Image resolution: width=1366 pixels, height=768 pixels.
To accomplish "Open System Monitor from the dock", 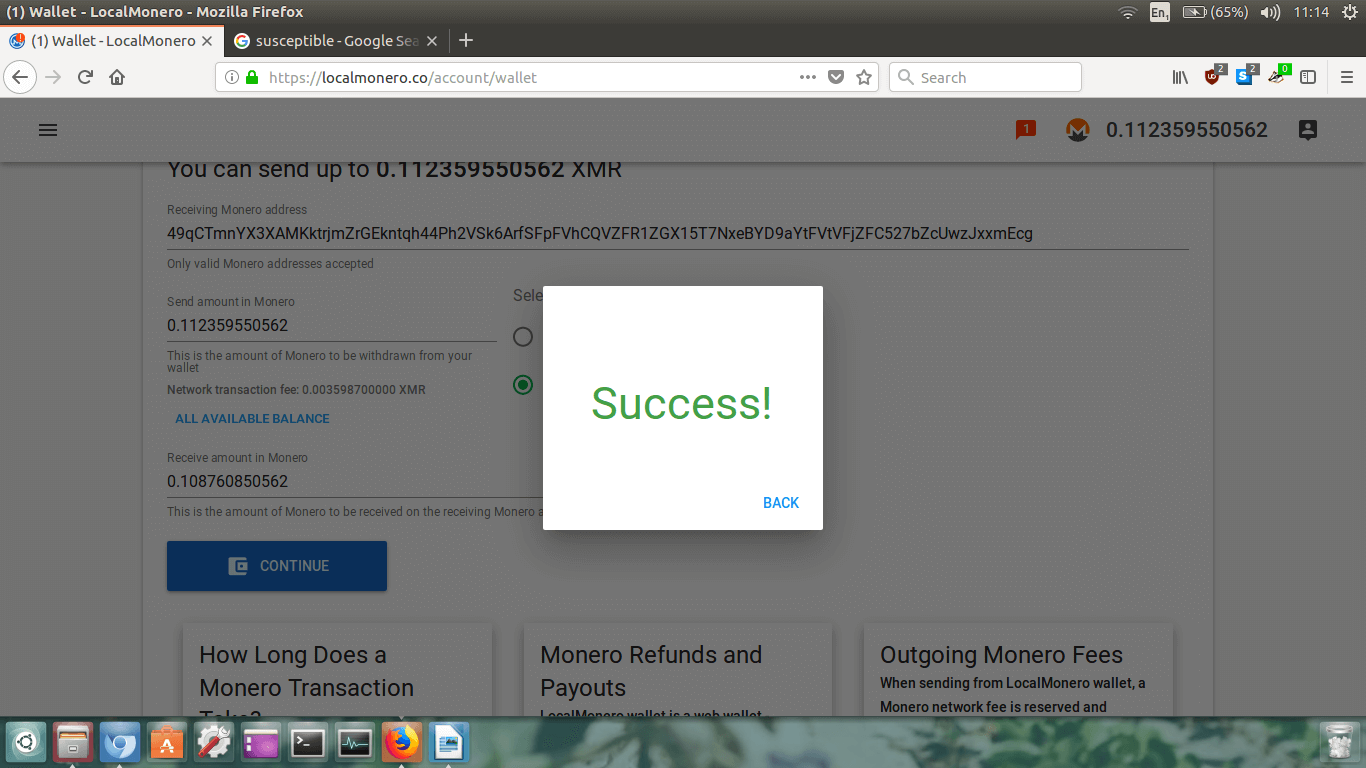I will [x=355, y=742].
